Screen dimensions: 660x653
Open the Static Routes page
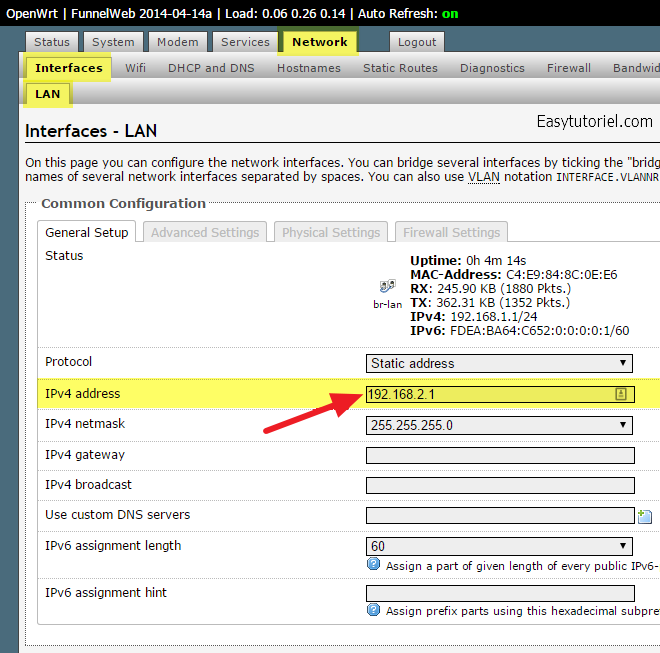[400, 68]
